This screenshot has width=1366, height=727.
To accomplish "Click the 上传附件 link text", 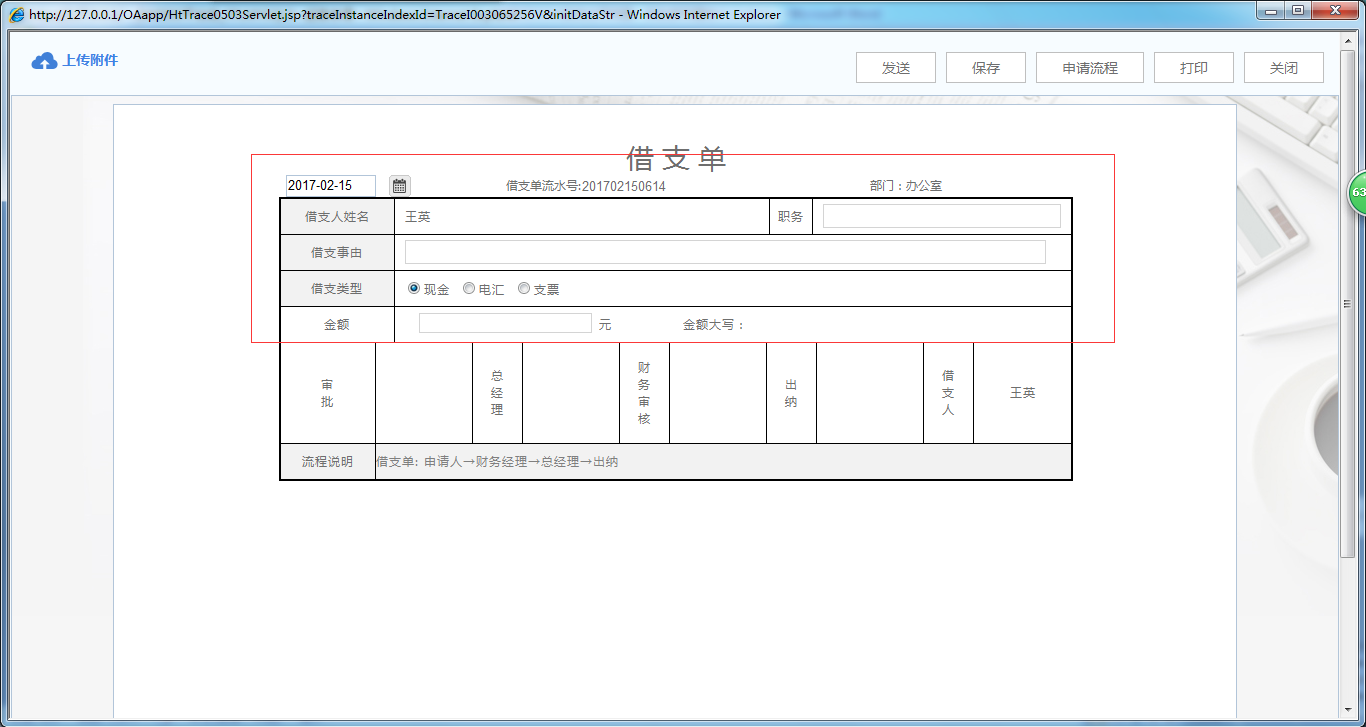I will (x=88, y=60).
